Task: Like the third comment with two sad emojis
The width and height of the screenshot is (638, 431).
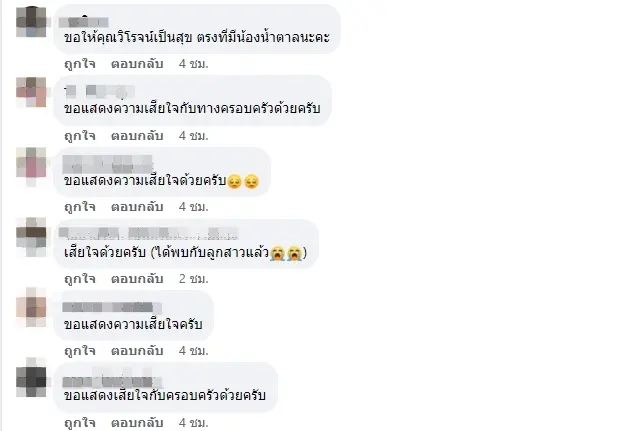Action: pyautogui.click(x=80, y=207)
